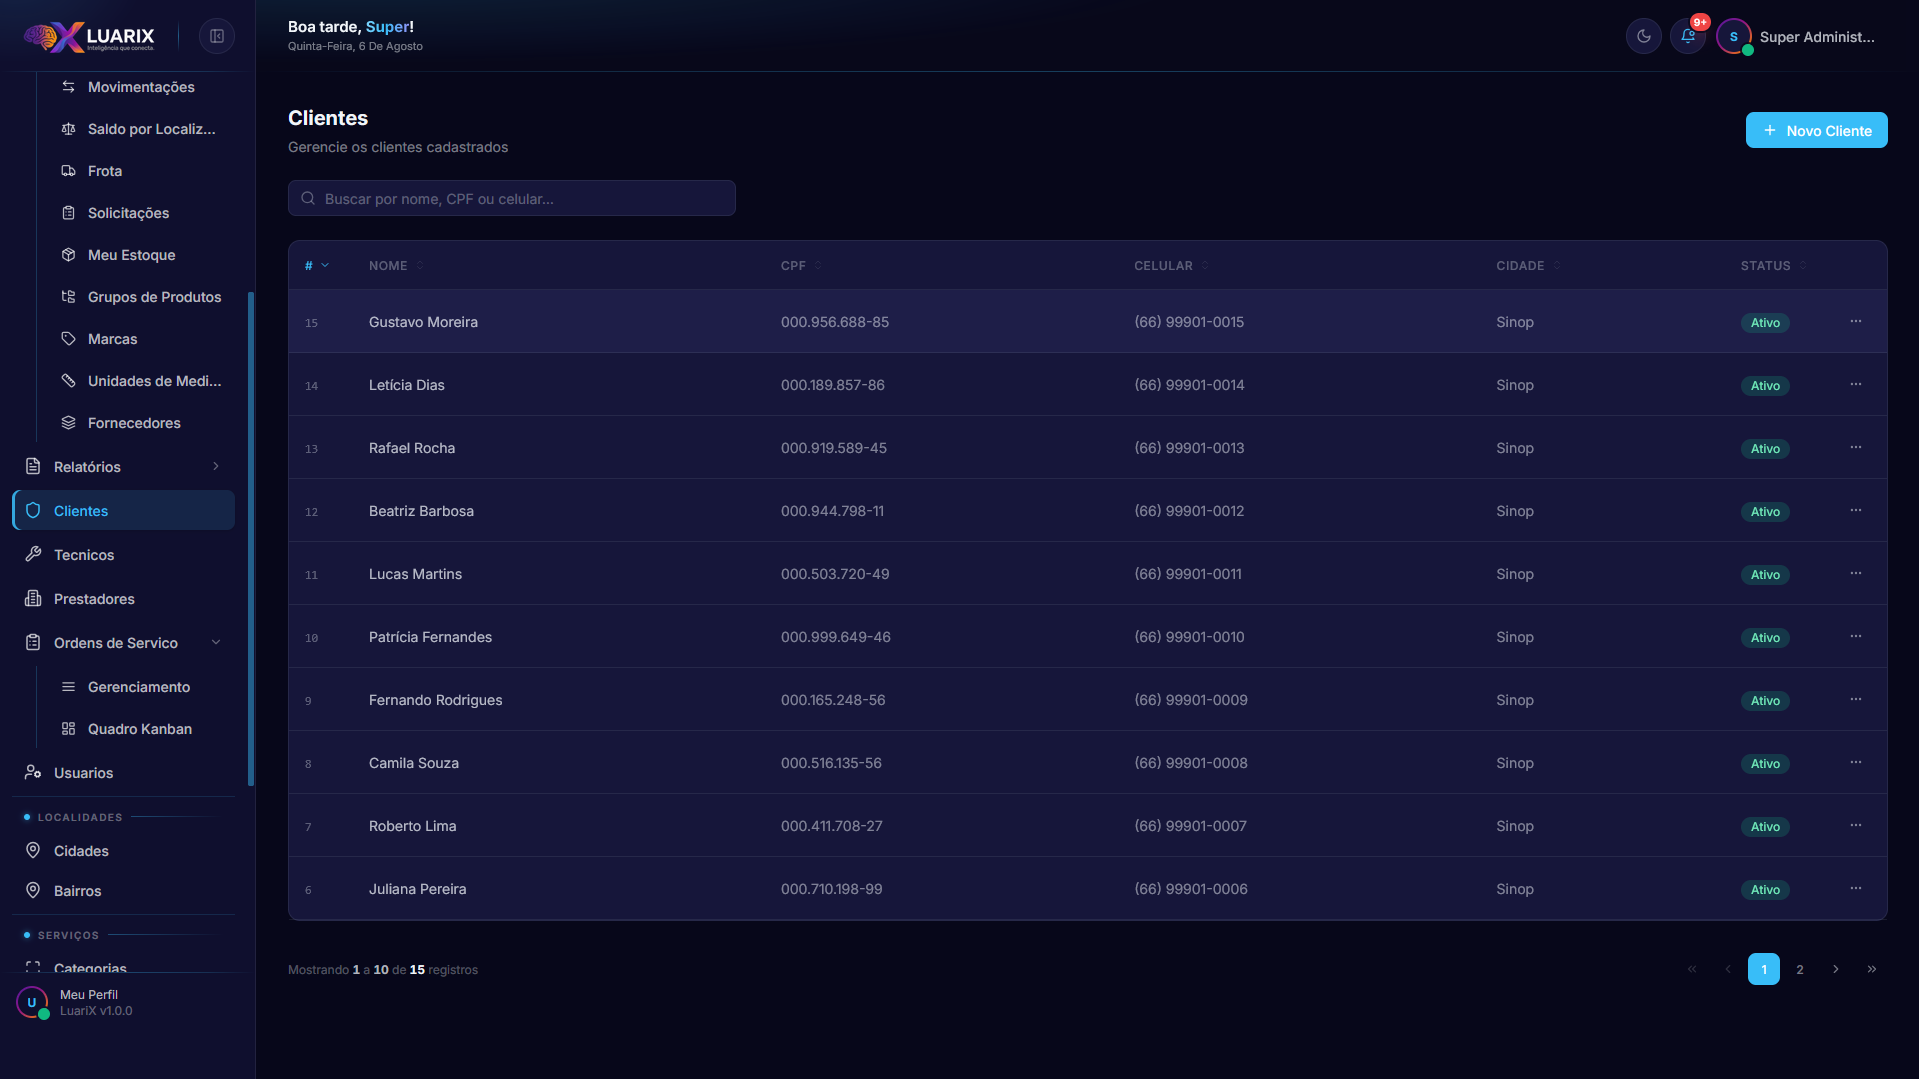The height and width of the screenshot is (1079, 1919).
Task: Open actions menu for Letícia Dias
Action: [1856, 385]
